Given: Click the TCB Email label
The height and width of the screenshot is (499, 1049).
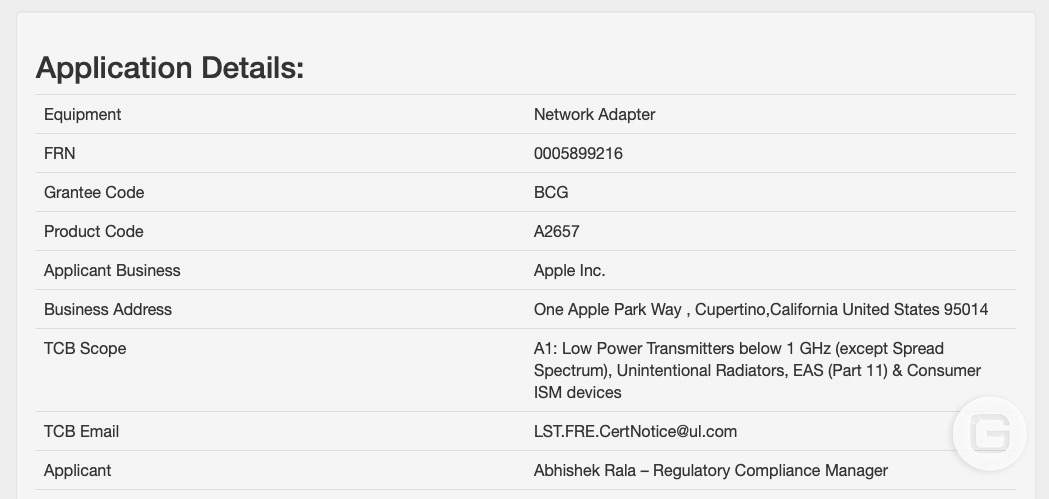Looking at the screenshot, I should tap(82, 431).
